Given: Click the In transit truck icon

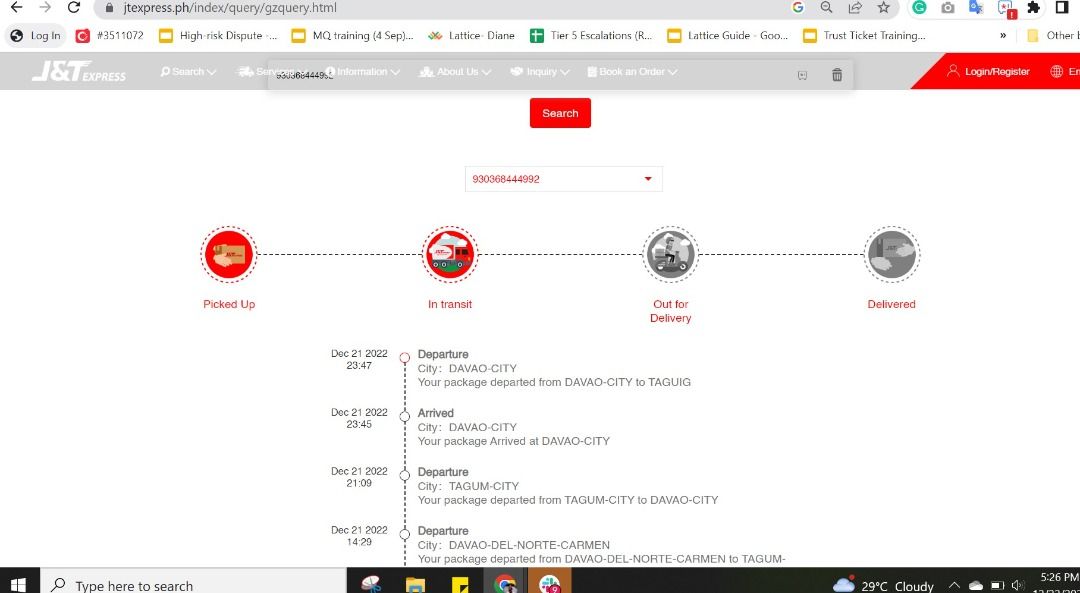Looking at the screenshot, I should click(x=450, y=254).
